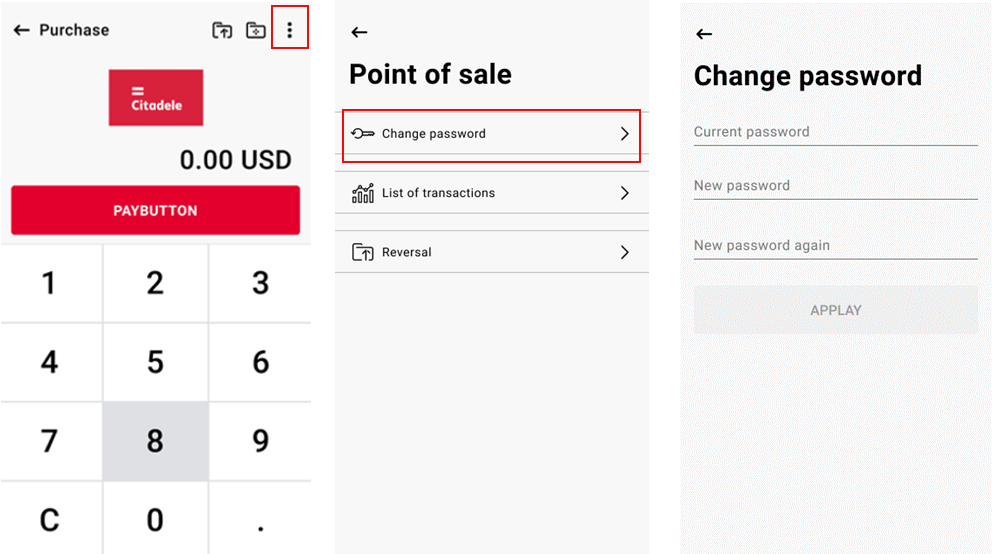The height and width of the screenshot is (554, 992).
Task: Tap the highlighted 8 key on keypad
Action: [156, 441]
